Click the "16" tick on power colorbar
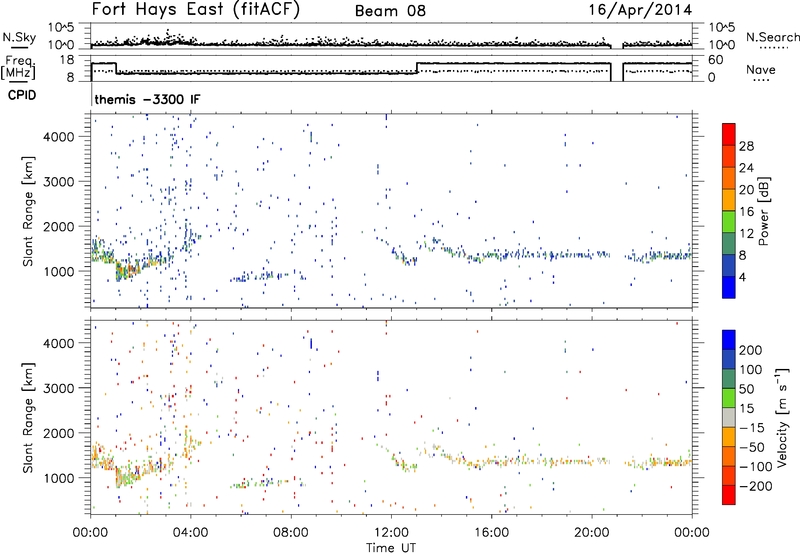800x554 pixels. [x=746, y=212]
